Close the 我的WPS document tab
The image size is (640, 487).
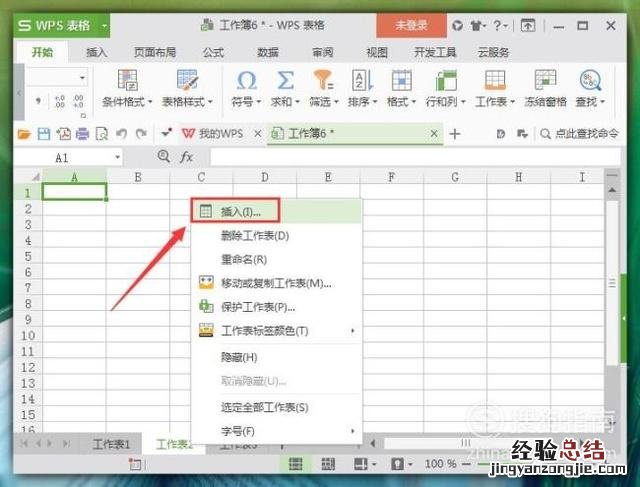[257, 133]
